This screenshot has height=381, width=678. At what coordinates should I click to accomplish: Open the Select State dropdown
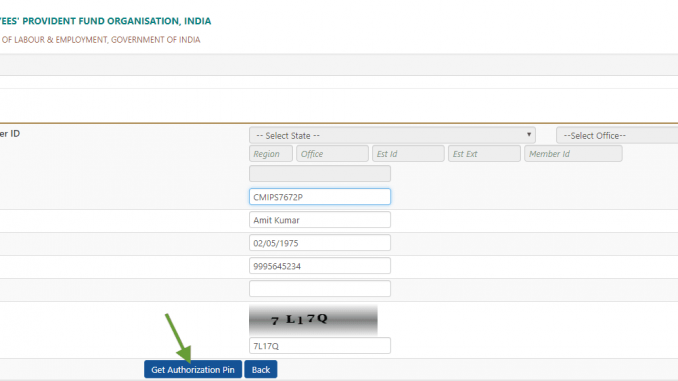click(x=392, y=135)
